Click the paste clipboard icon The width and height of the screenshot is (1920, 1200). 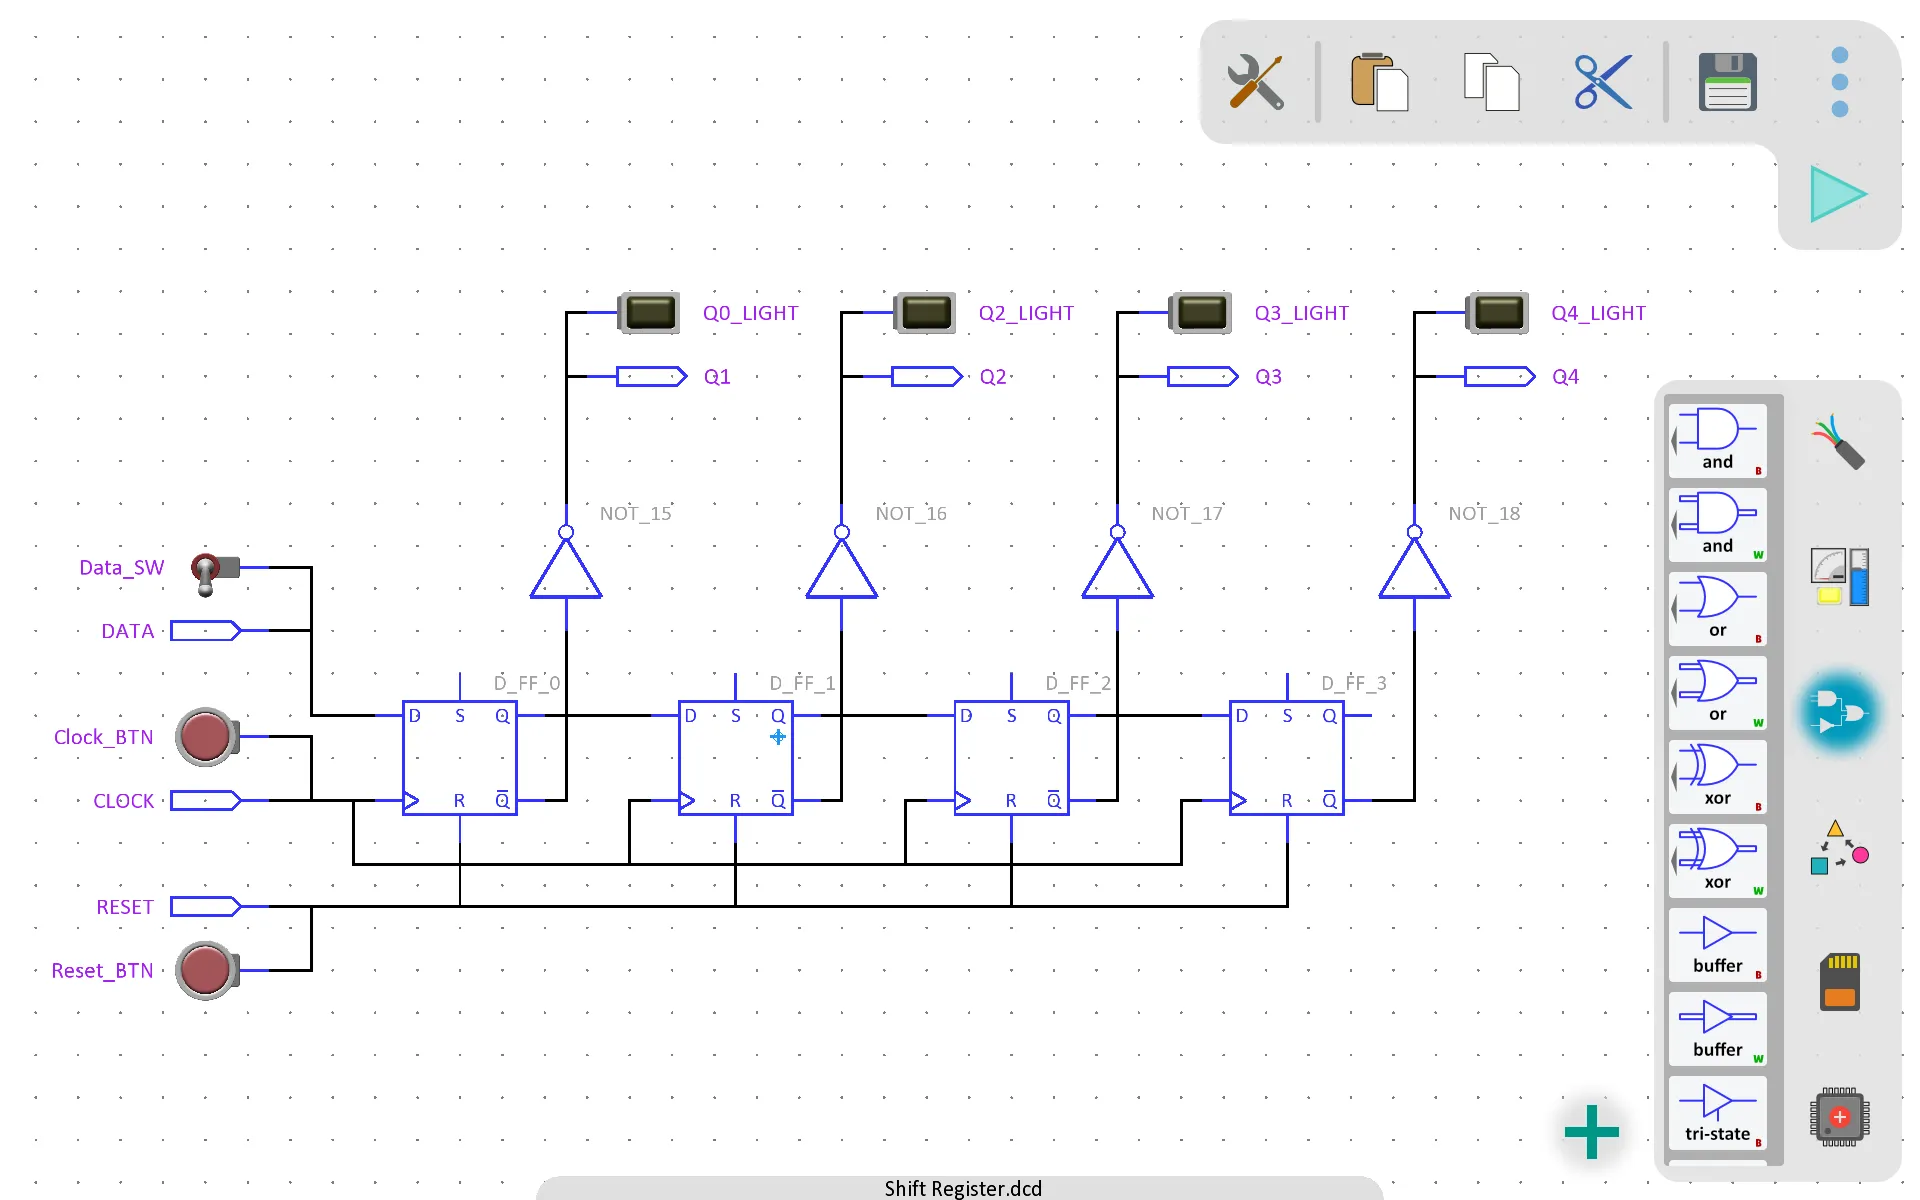click(1379, 82)
